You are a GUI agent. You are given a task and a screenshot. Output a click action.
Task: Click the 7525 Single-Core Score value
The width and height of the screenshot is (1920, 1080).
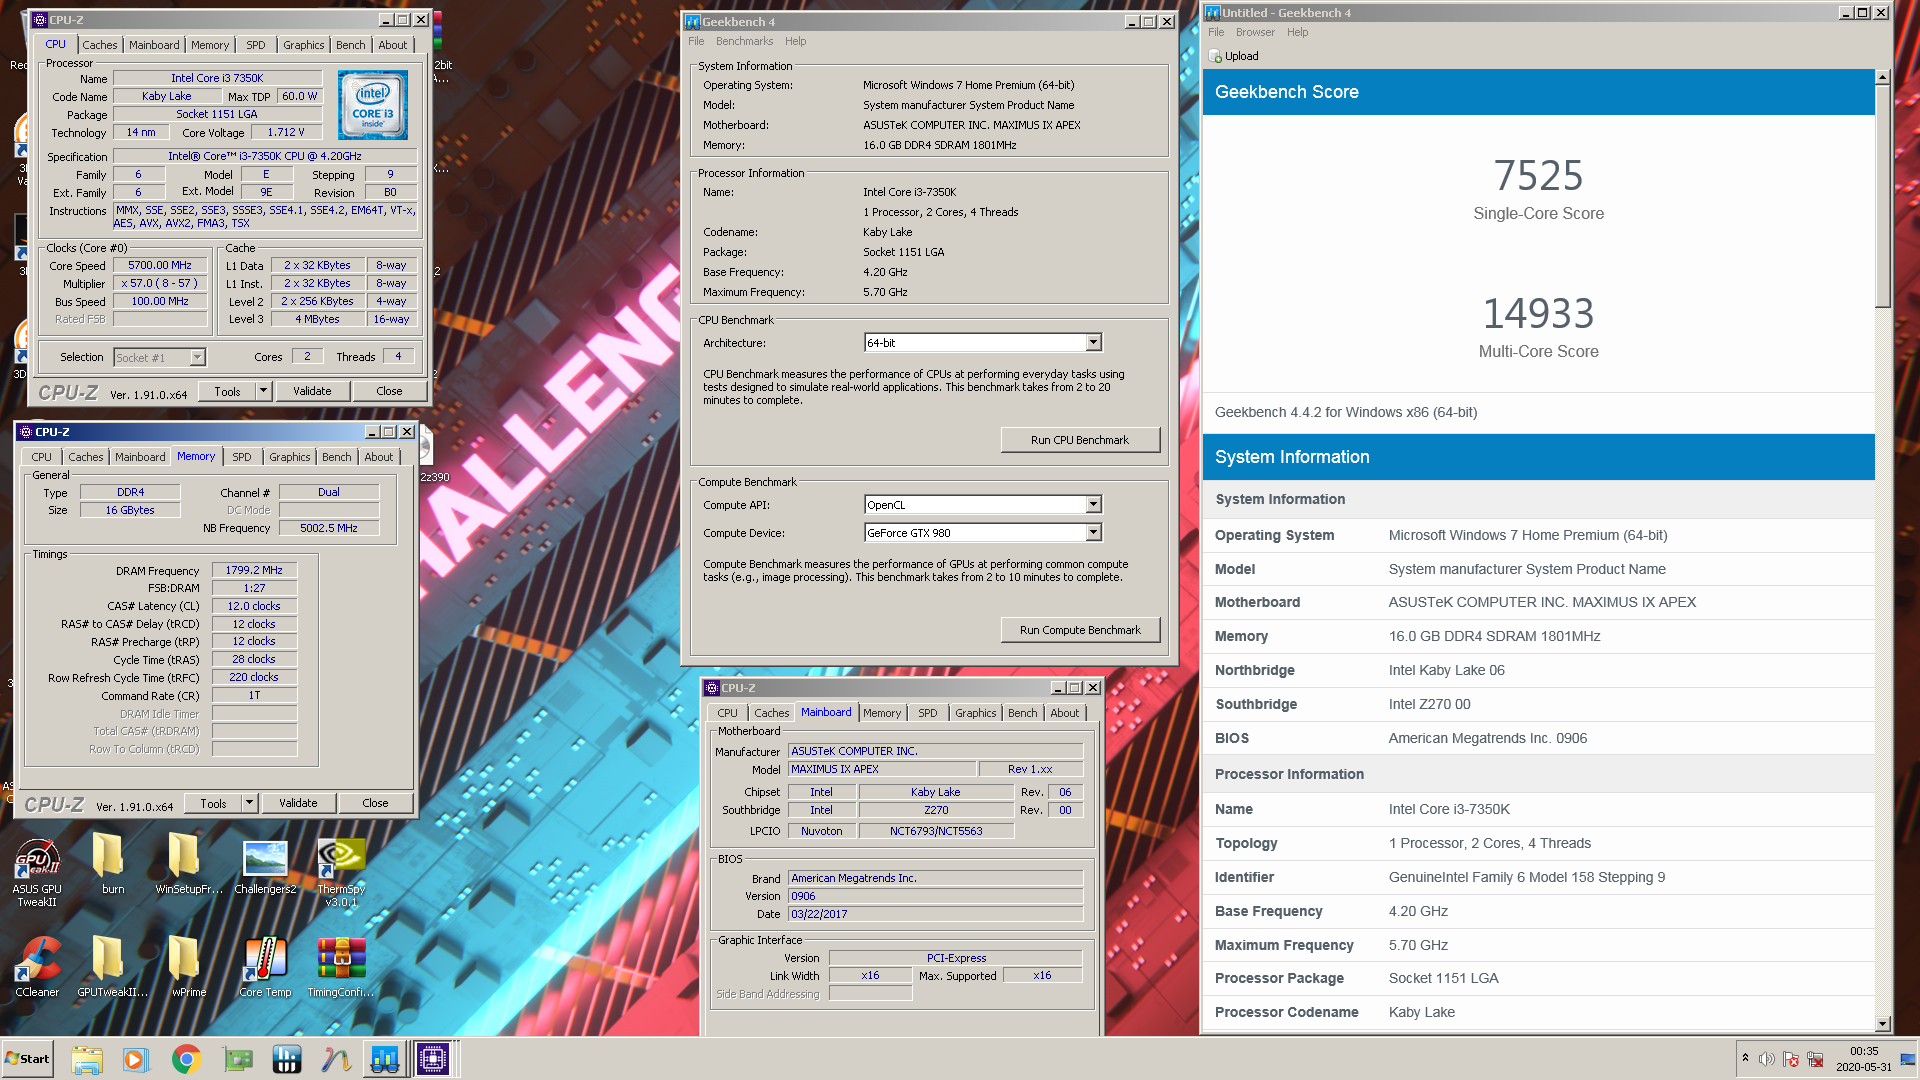1538,176
